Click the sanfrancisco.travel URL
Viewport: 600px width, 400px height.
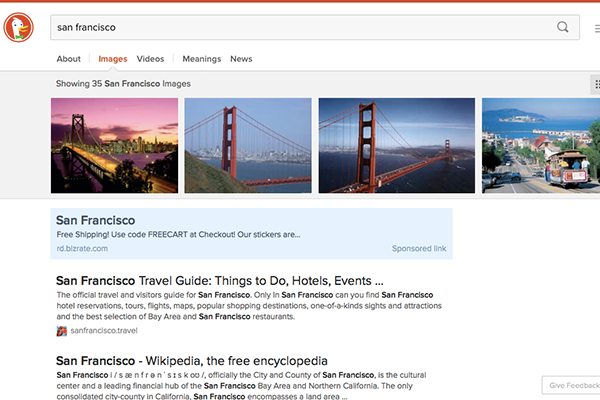click(104, 331)
